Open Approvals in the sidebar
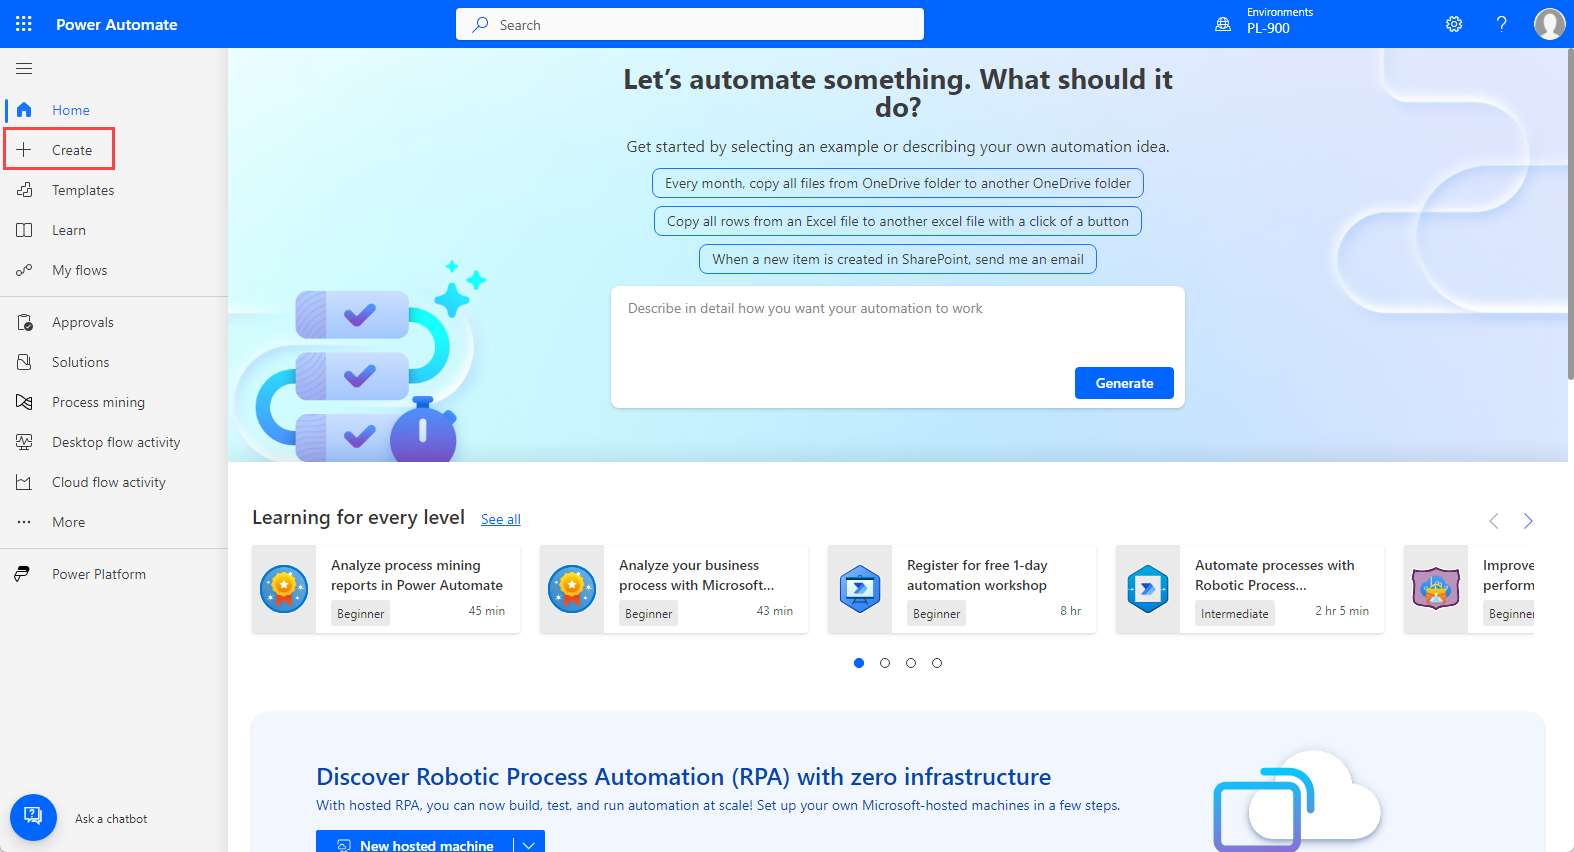The image size is (1574, 852). (x=83, y=322)
